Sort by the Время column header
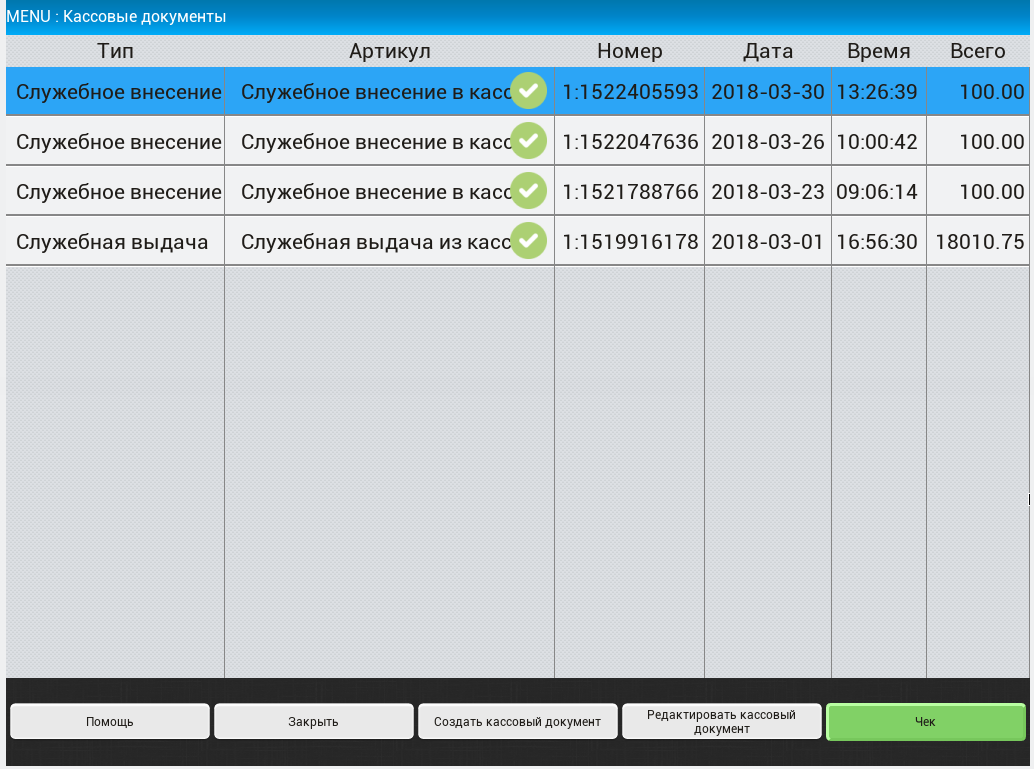This screenshot has width=1034, height=769. coord(879,51)
